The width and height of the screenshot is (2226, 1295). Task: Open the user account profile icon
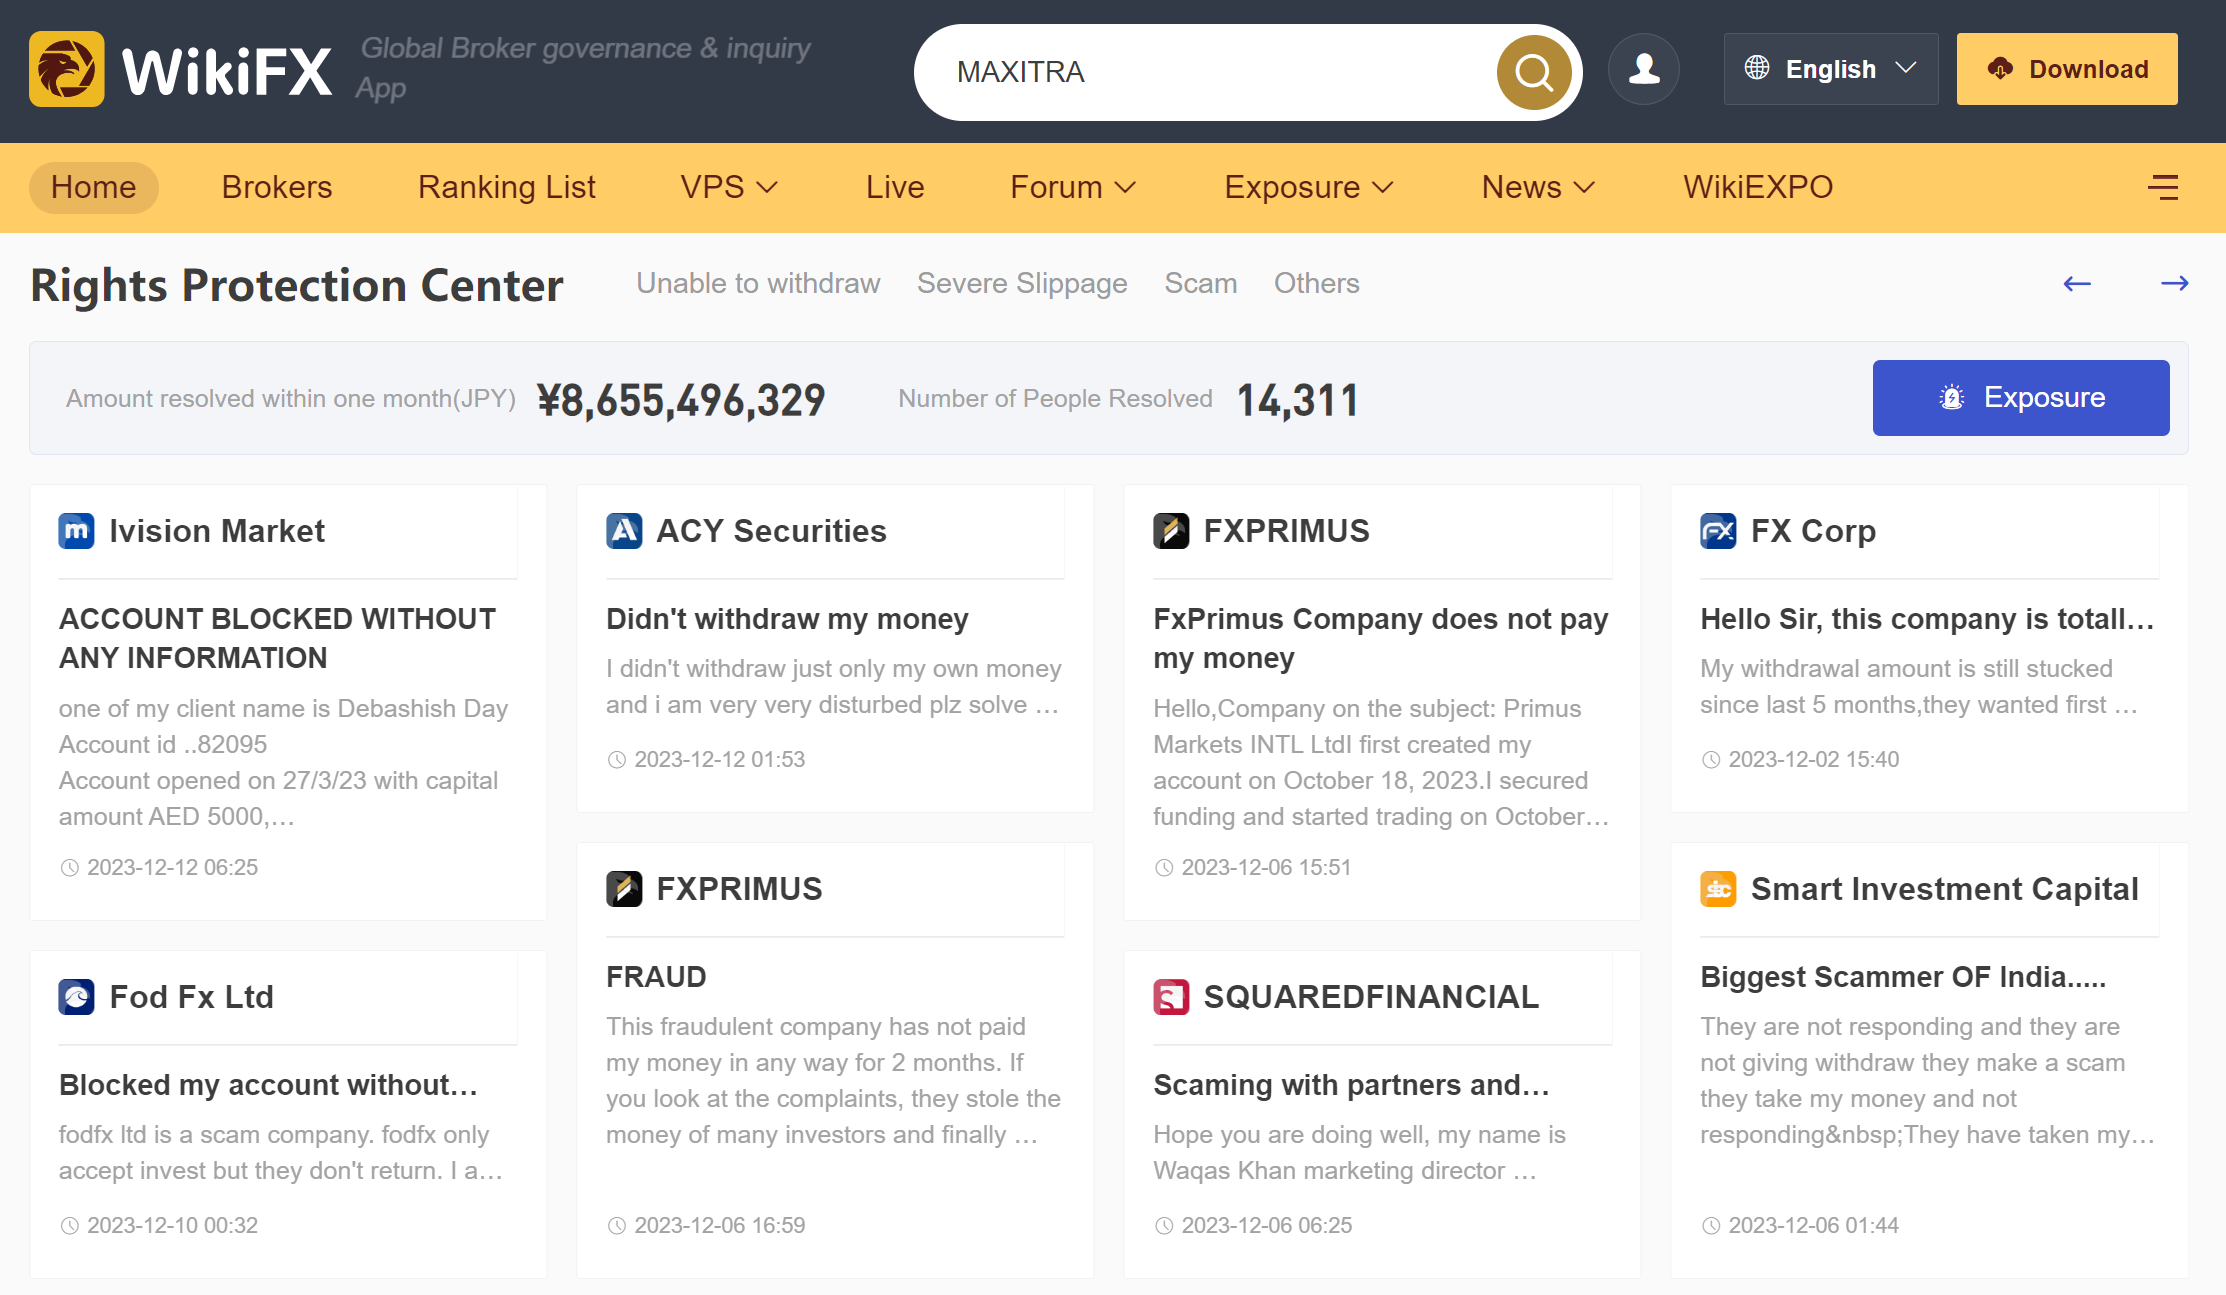(1643, 69)
